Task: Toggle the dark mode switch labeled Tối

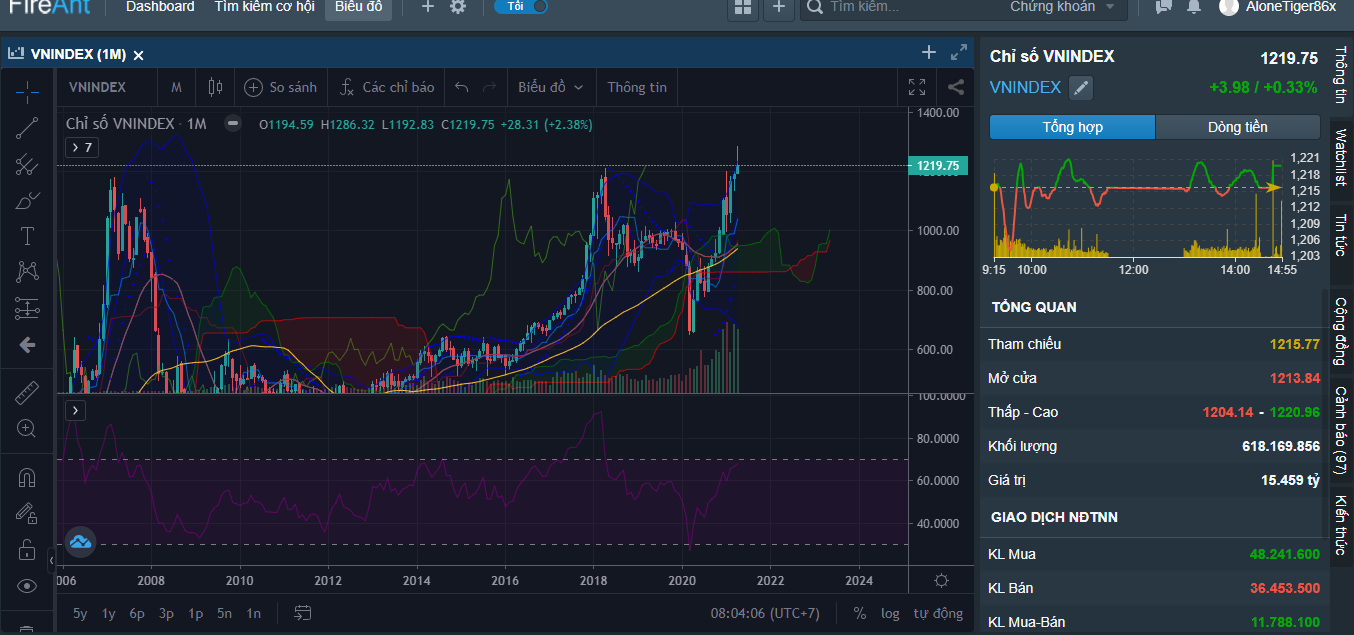Action: pos(522,7)
